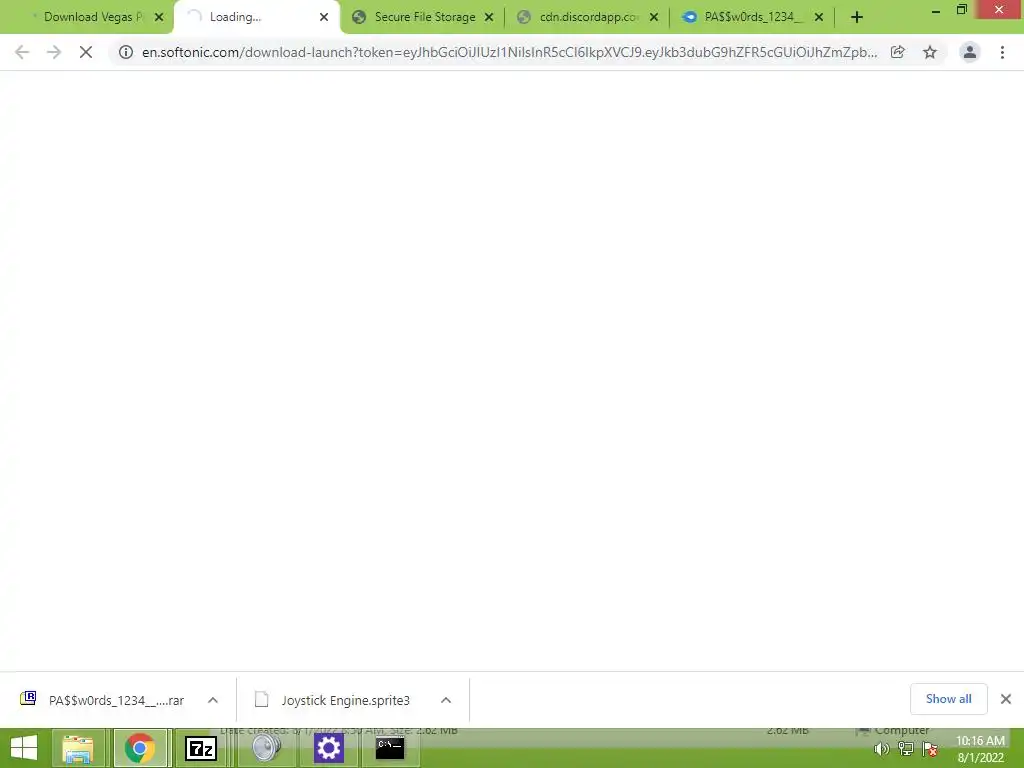
Task: Switch to Secure File Storage tab
Action: click(422, 17)
